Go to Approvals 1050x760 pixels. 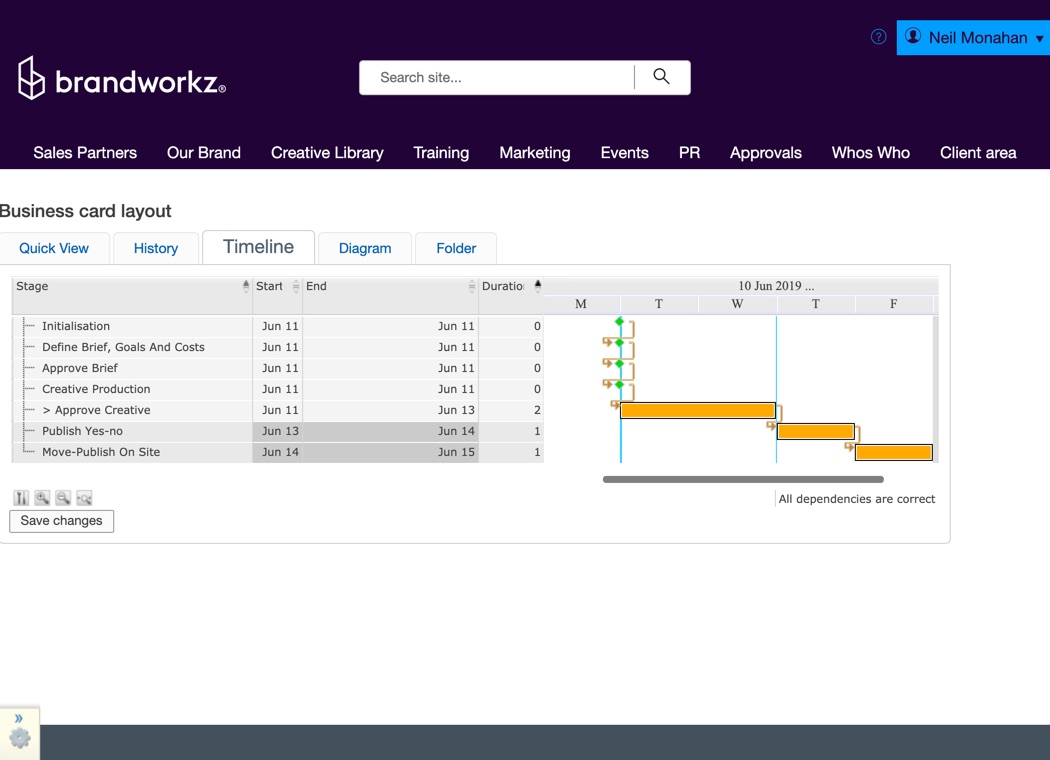click(x=765, y=153)
